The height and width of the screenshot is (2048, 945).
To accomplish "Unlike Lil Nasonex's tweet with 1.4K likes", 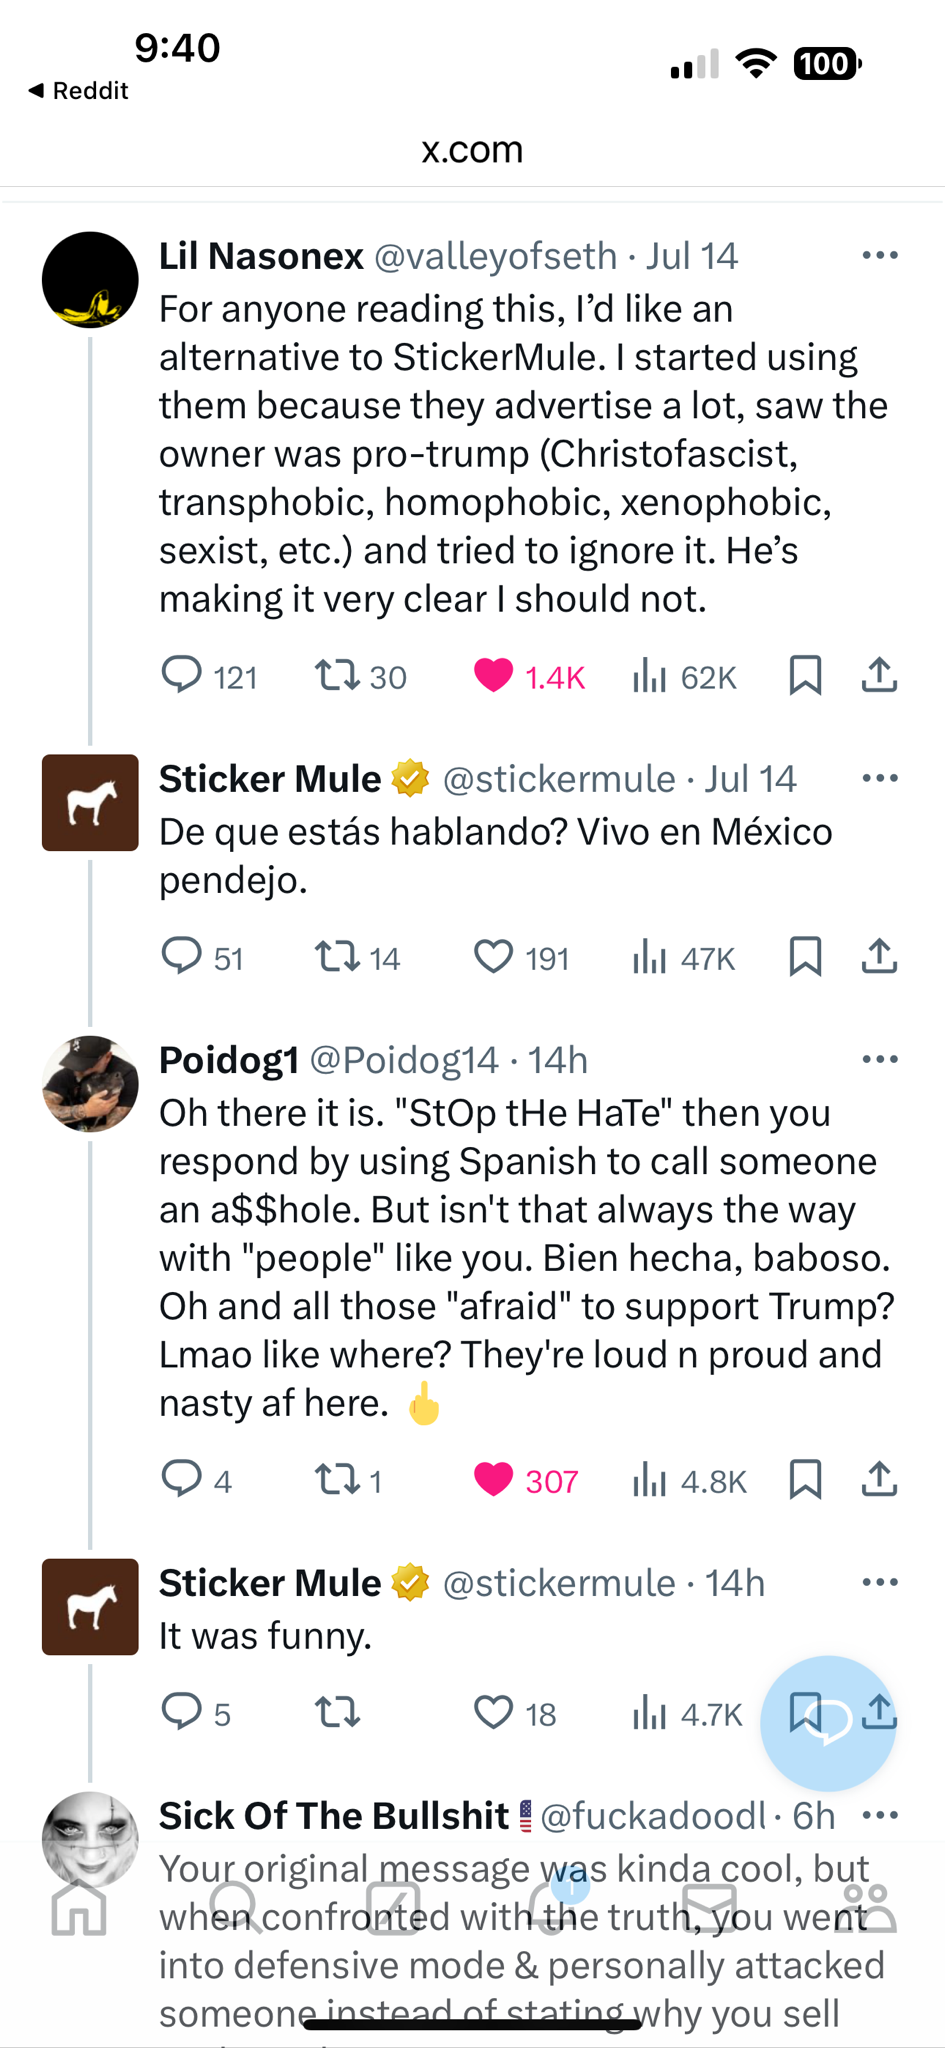I will [493, 676].
